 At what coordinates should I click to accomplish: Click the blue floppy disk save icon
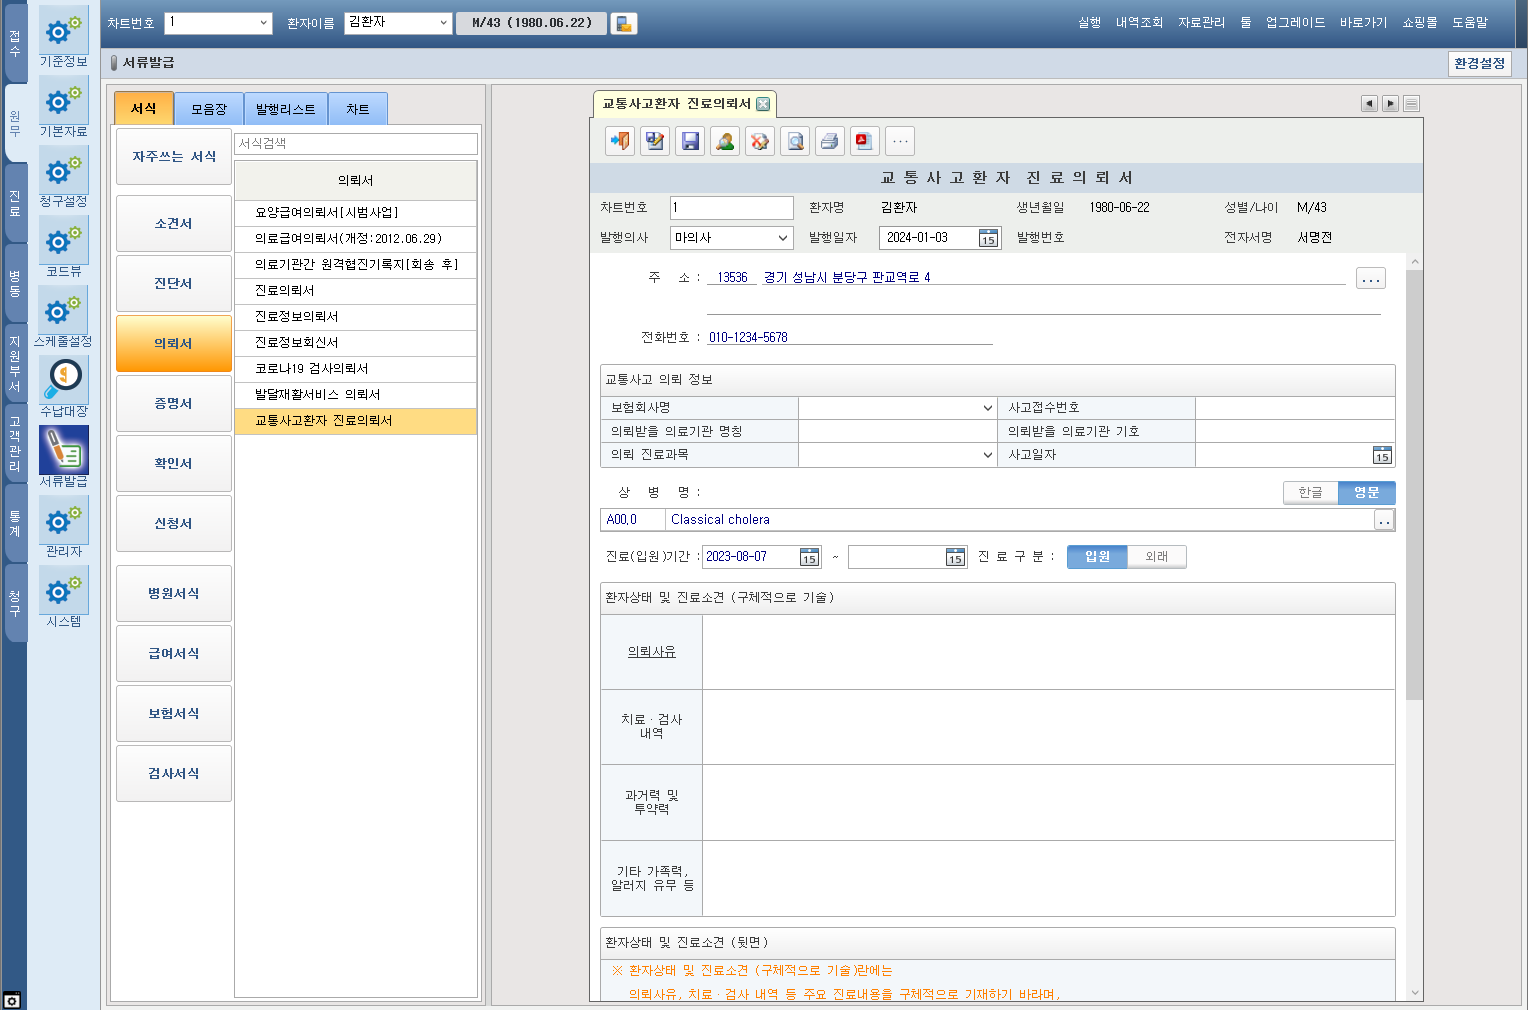(x=690, y=141)
